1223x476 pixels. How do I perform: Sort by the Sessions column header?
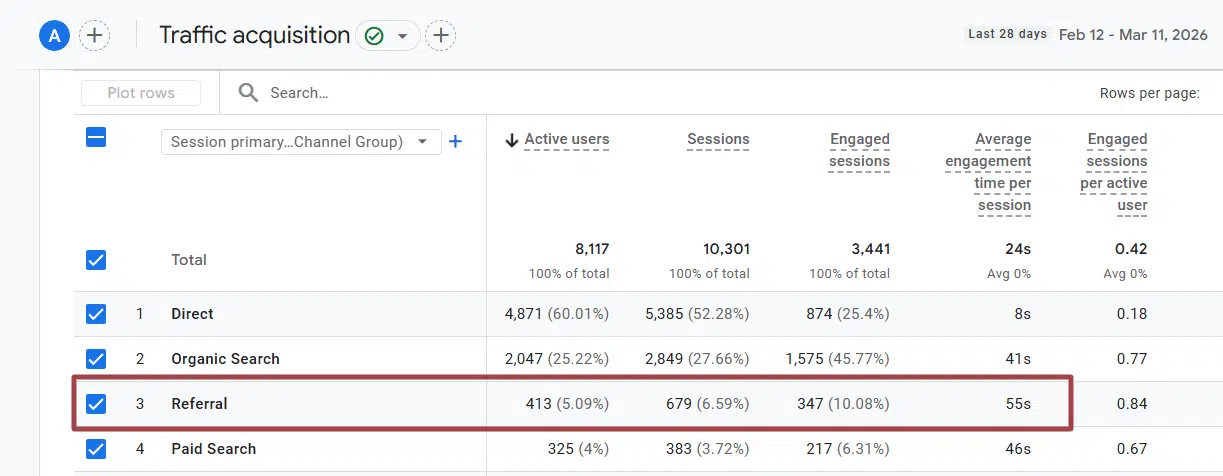pyautogui.click(x=718, y=140)
